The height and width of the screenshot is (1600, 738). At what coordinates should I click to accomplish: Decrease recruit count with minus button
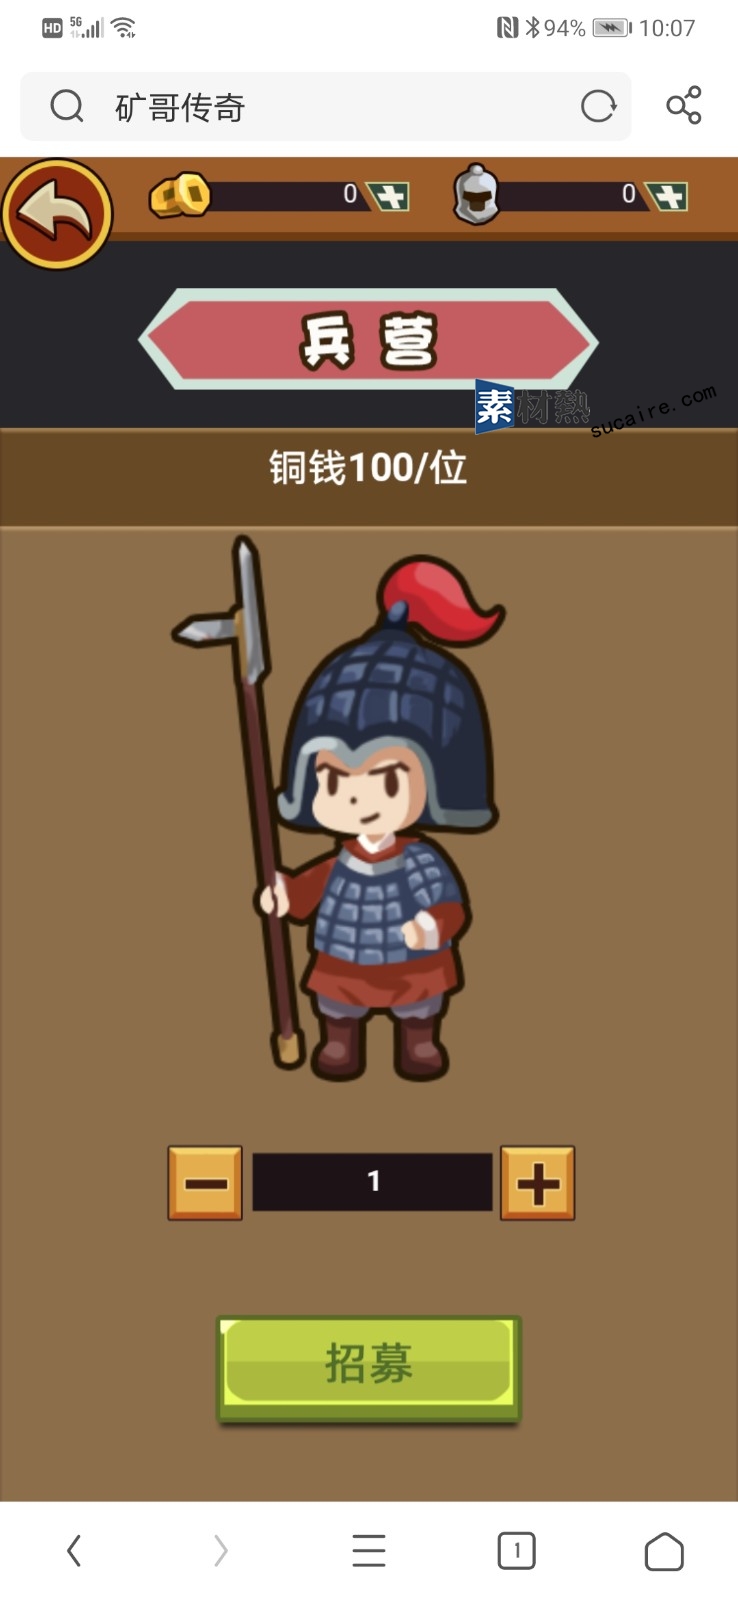[x=205, y=1183]
